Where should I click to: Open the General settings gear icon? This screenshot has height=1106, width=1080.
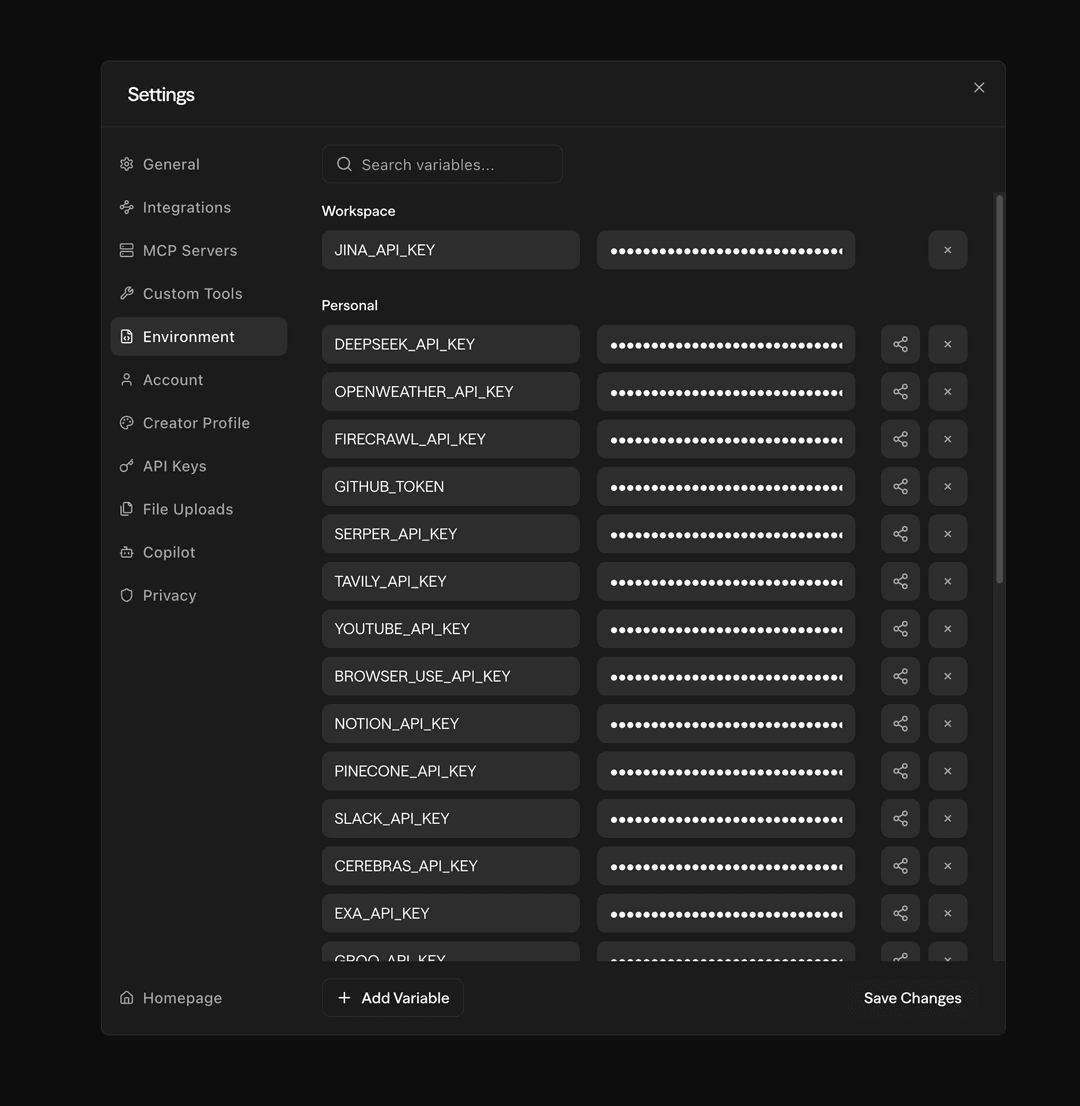tap(126, 164)
